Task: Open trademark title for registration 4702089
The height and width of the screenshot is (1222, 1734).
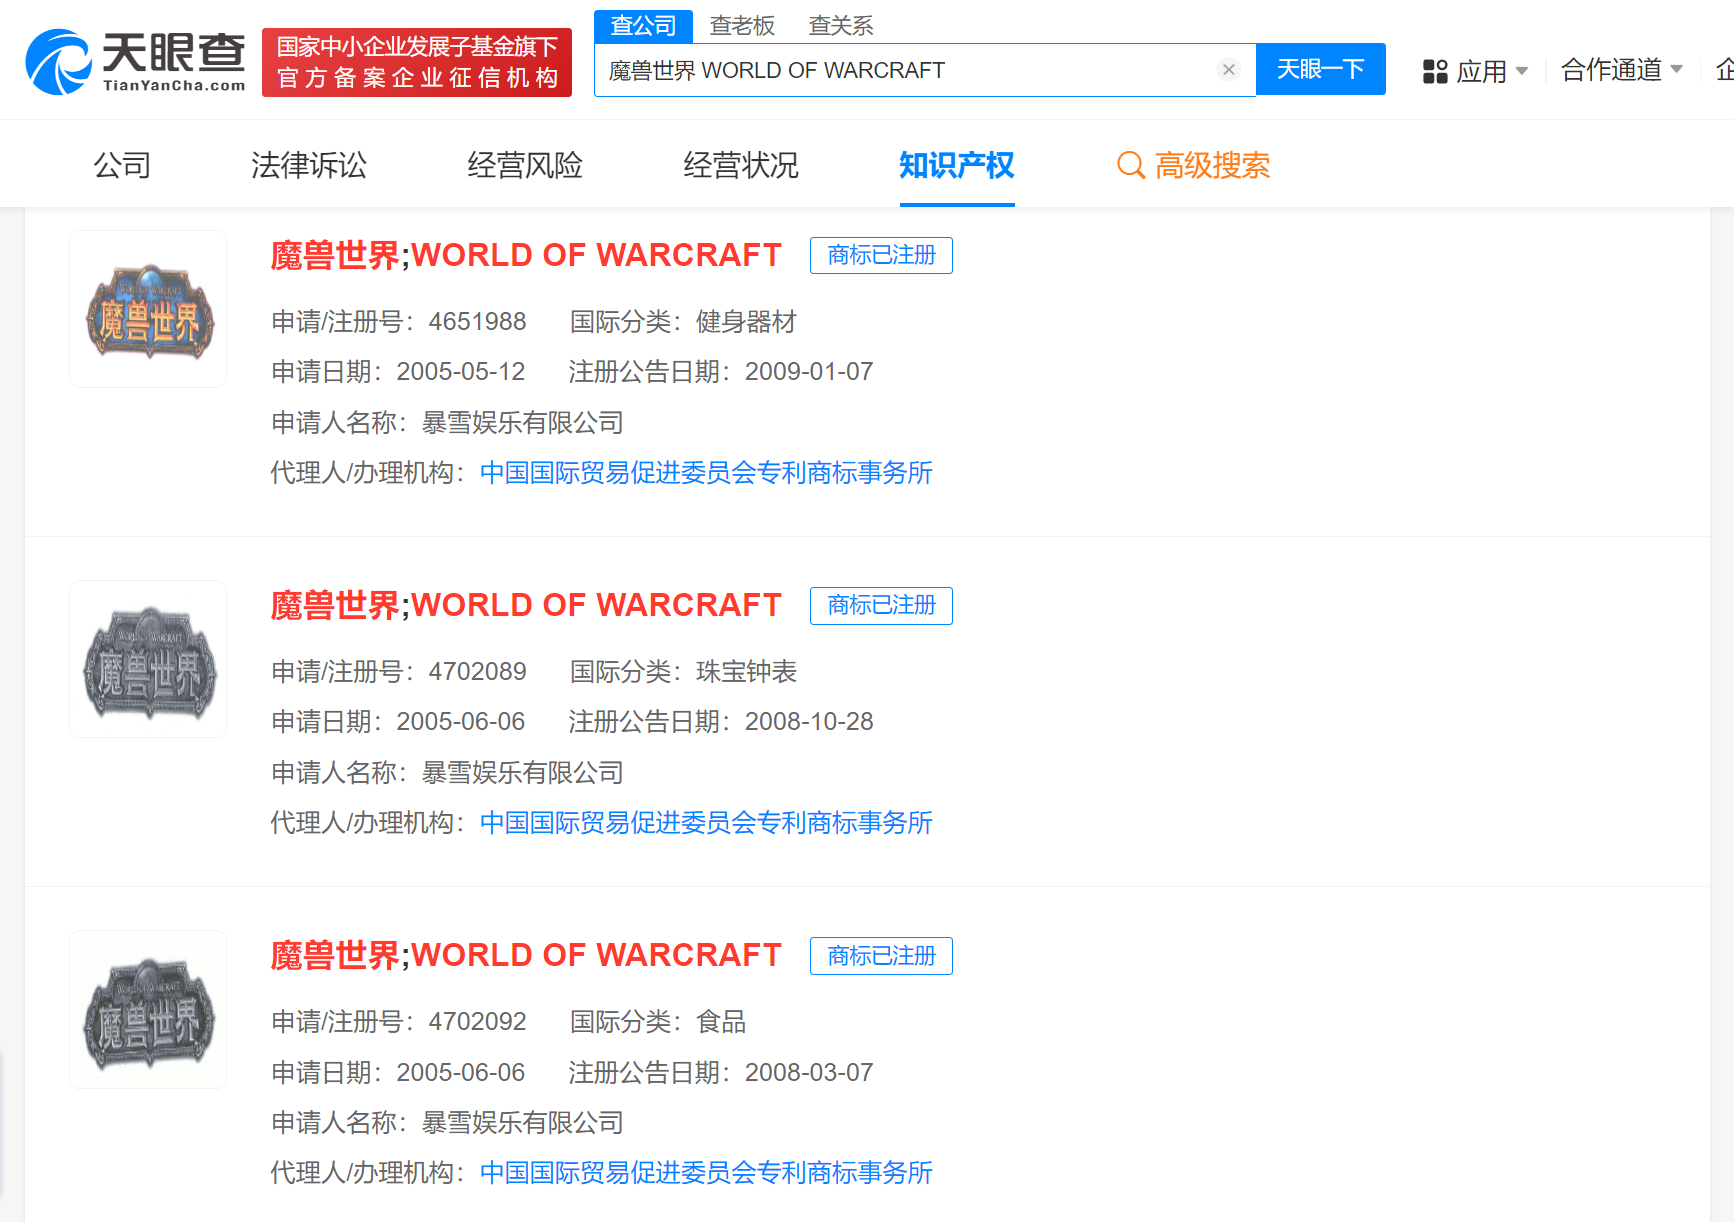Action: click(526, 605)
